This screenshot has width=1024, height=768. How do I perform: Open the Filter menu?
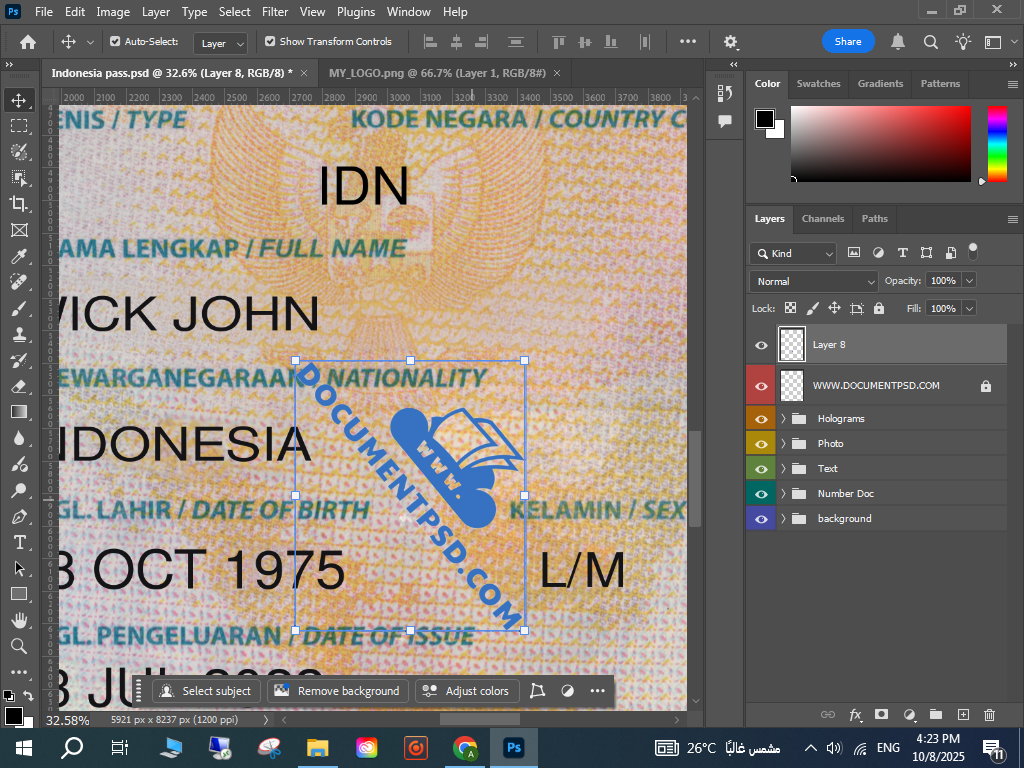pos(275,12)
